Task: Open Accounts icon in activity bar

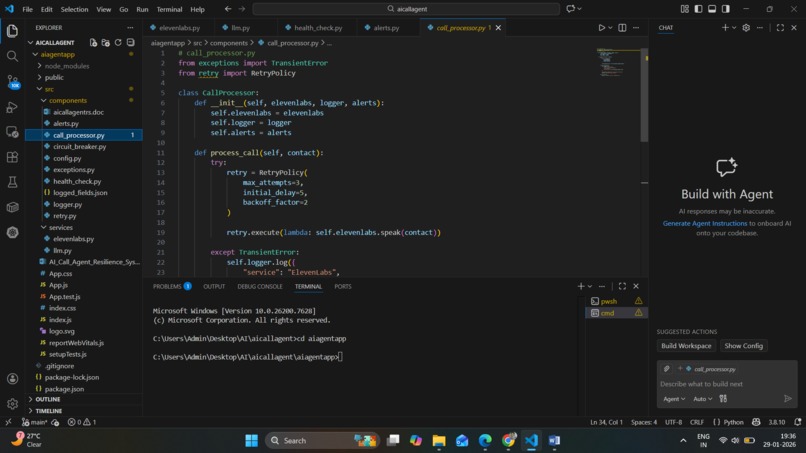Action: 12,379
